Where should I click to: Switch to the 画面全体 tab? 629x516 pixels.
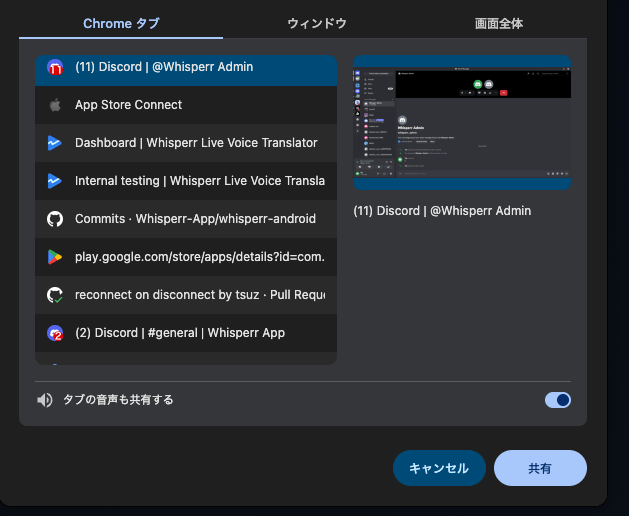[x=499, y=23]
